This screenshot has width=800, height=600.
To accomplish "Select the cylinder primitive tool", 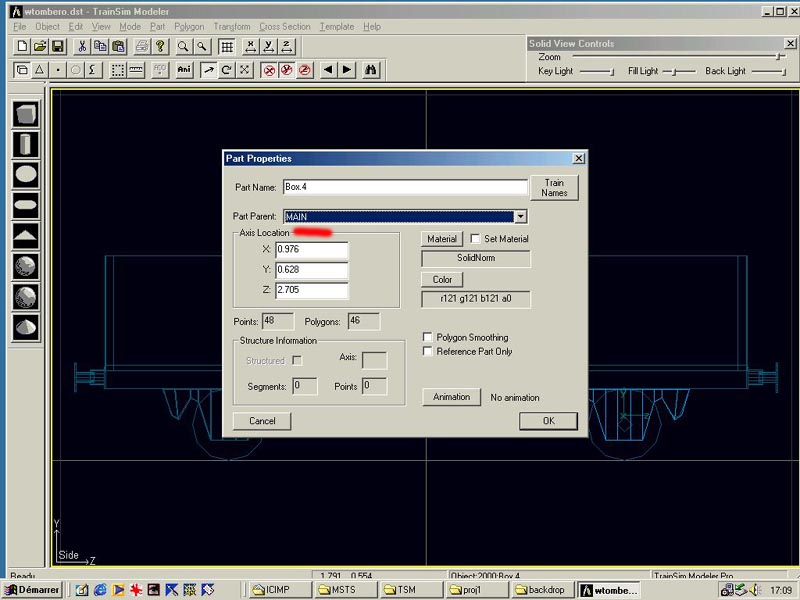I will (26, 144).
